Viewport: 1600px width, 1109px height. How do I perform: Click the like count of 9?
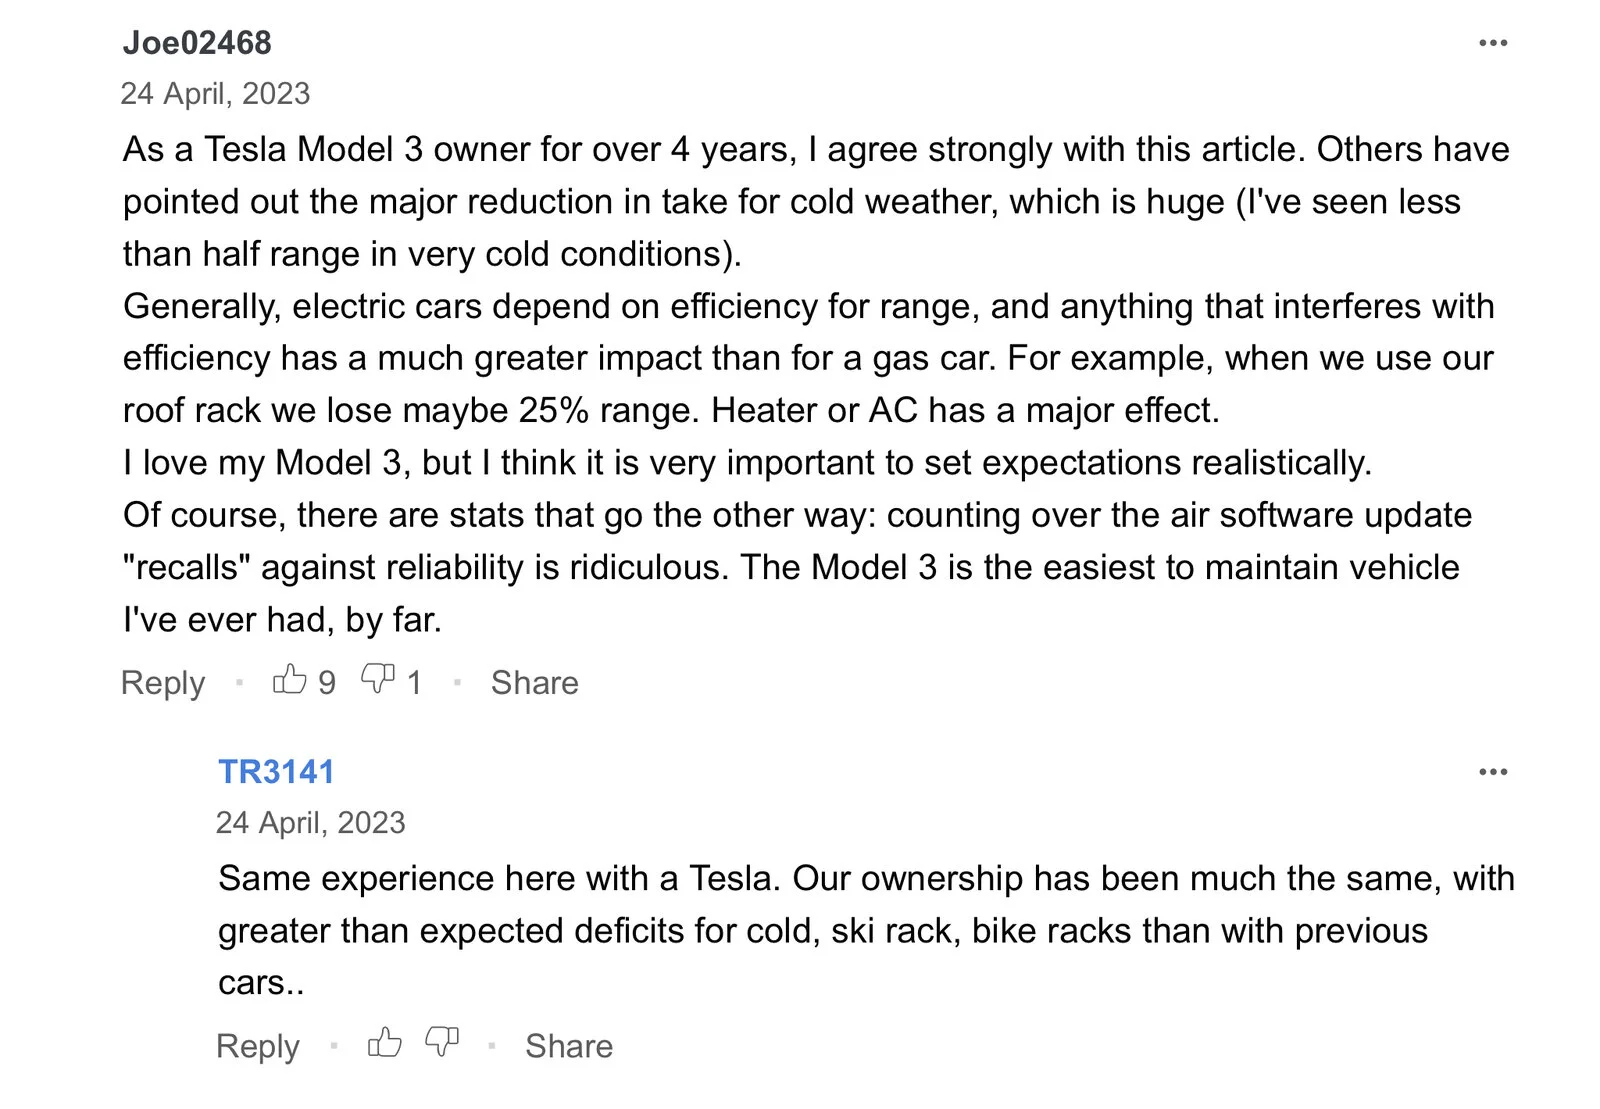327,683
